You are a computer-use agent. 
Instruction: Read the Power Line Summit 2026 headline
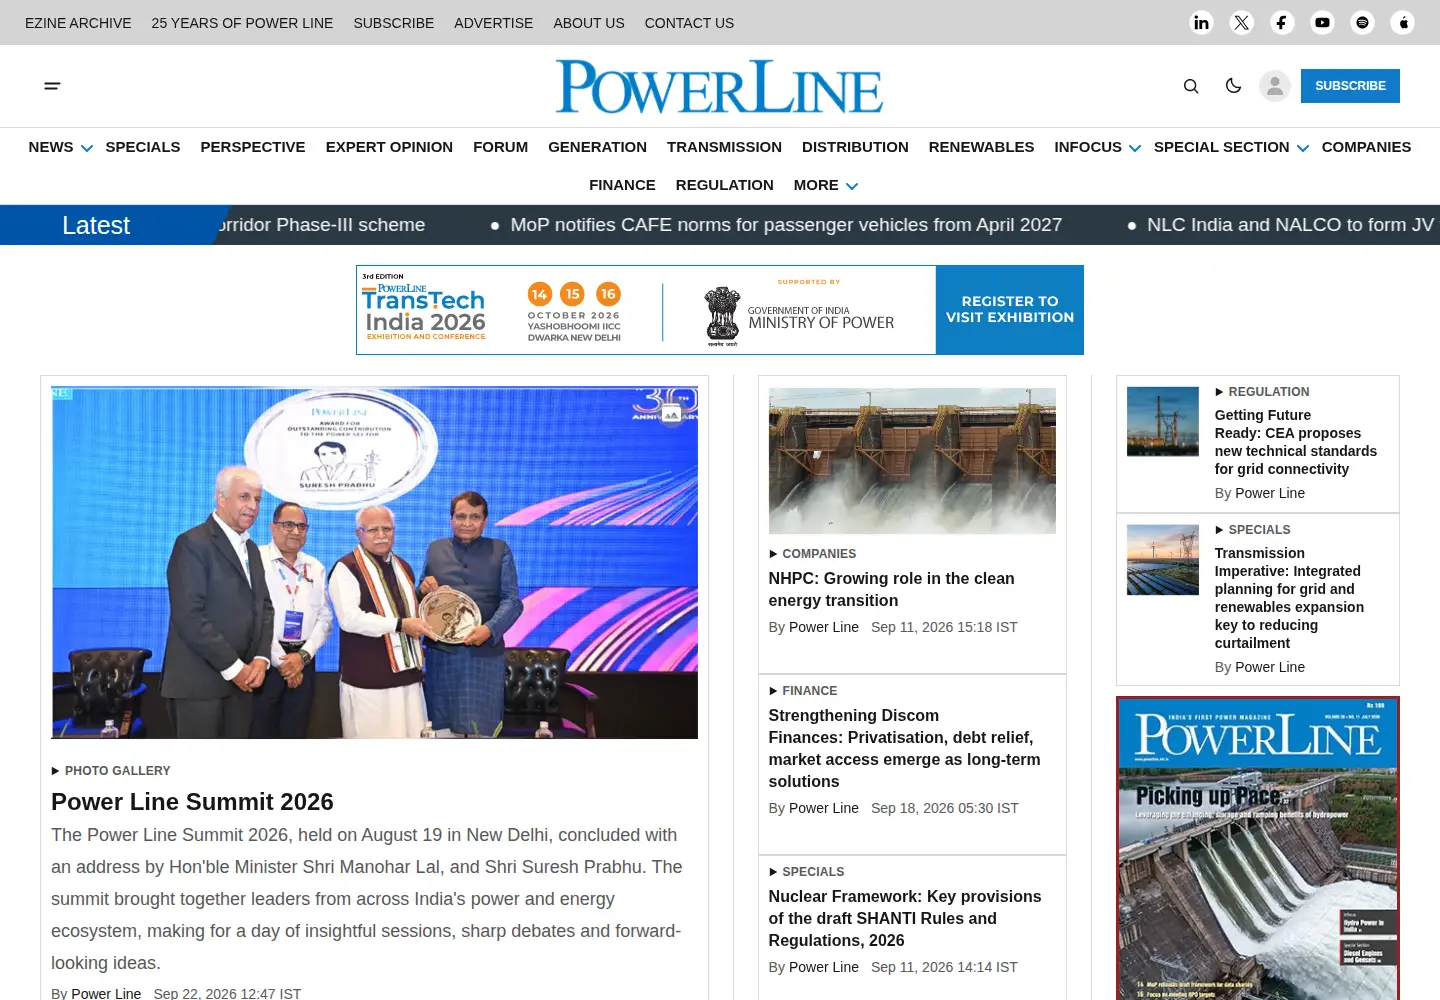point(192,802)
